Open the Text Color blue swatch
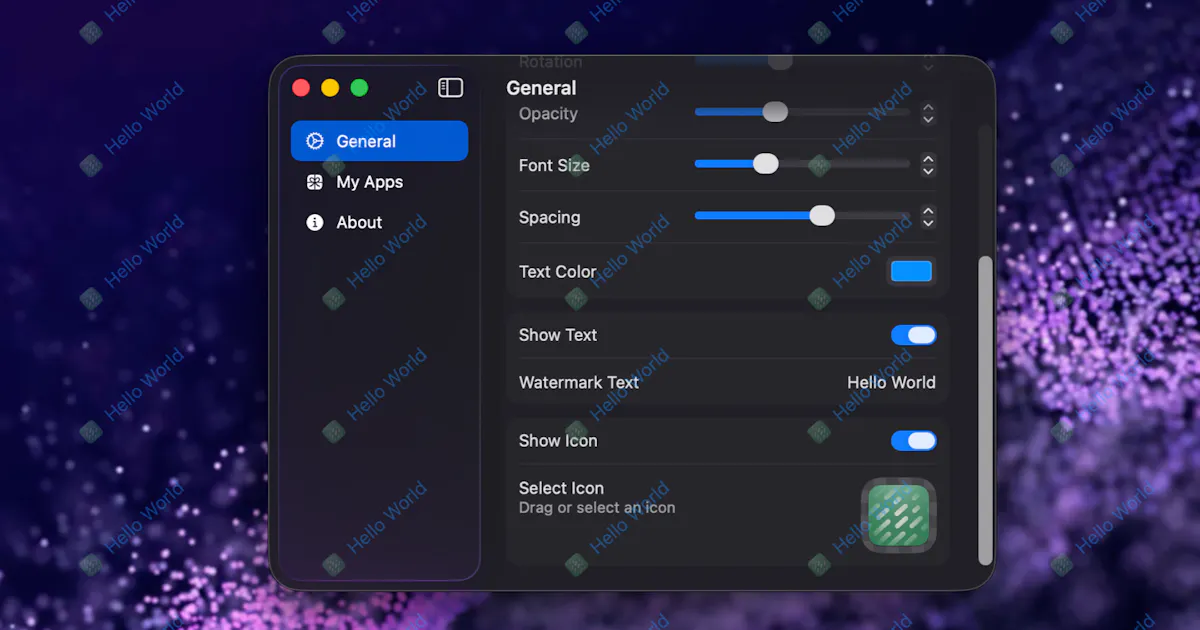 tap(911, 271)
